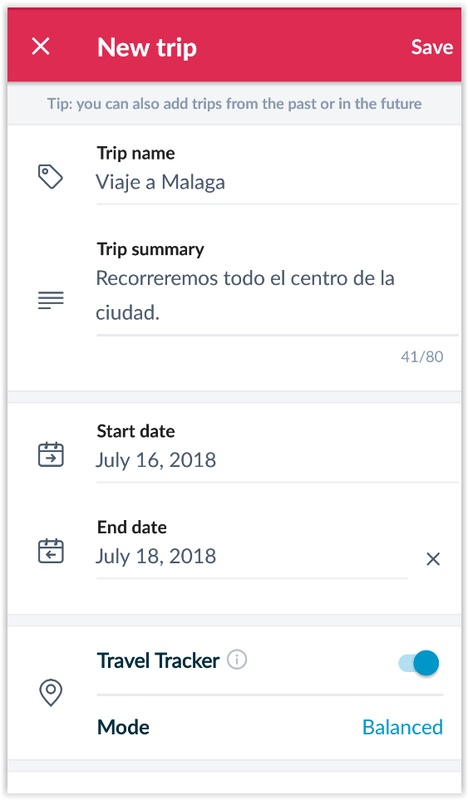Viewport: 468px width, 800px height.
Task: Click the trip summary lines icon
Action: (51, 301)
